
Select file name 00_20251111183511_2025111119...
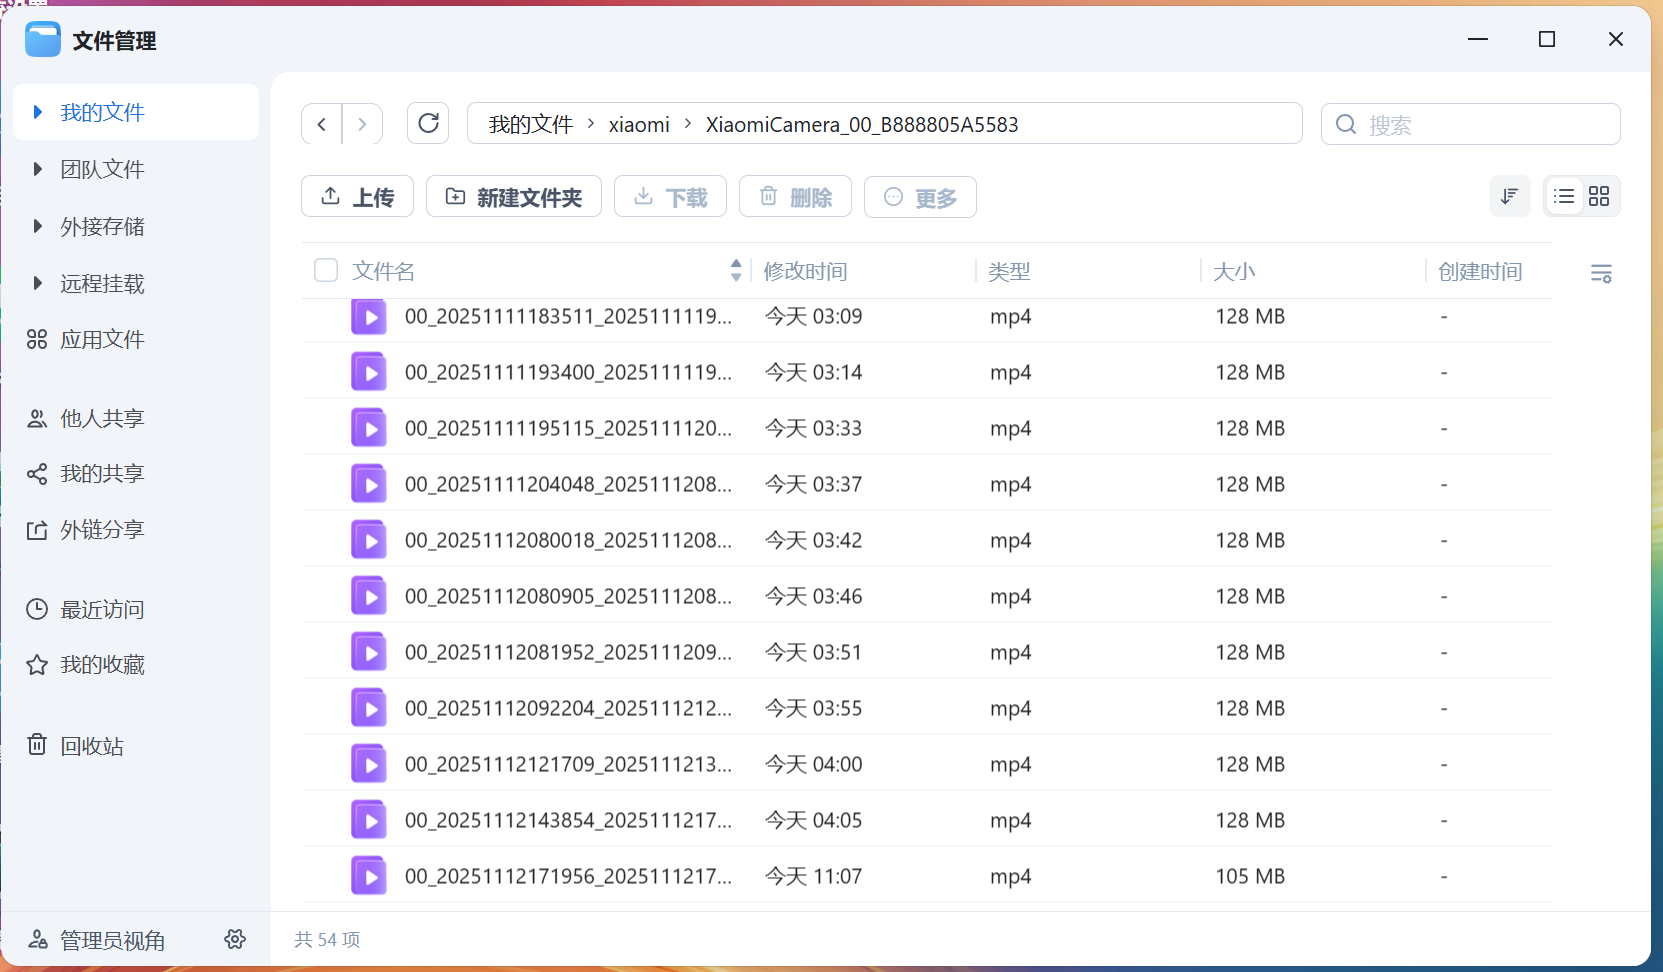pyautogui.click(x=568, y=317)
